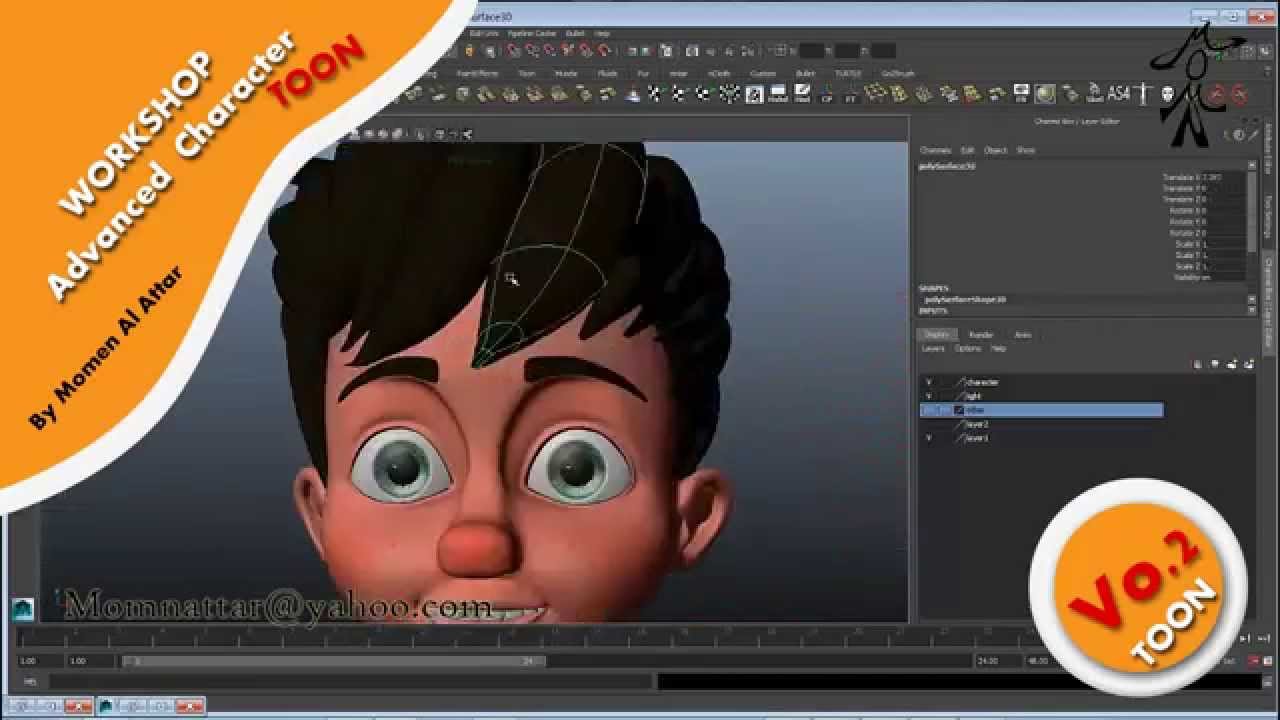Viewport: 1280px width, 720px height.
Task: Click the leftmost layer editor toolbar icon
Action: tap(1198, 365)
